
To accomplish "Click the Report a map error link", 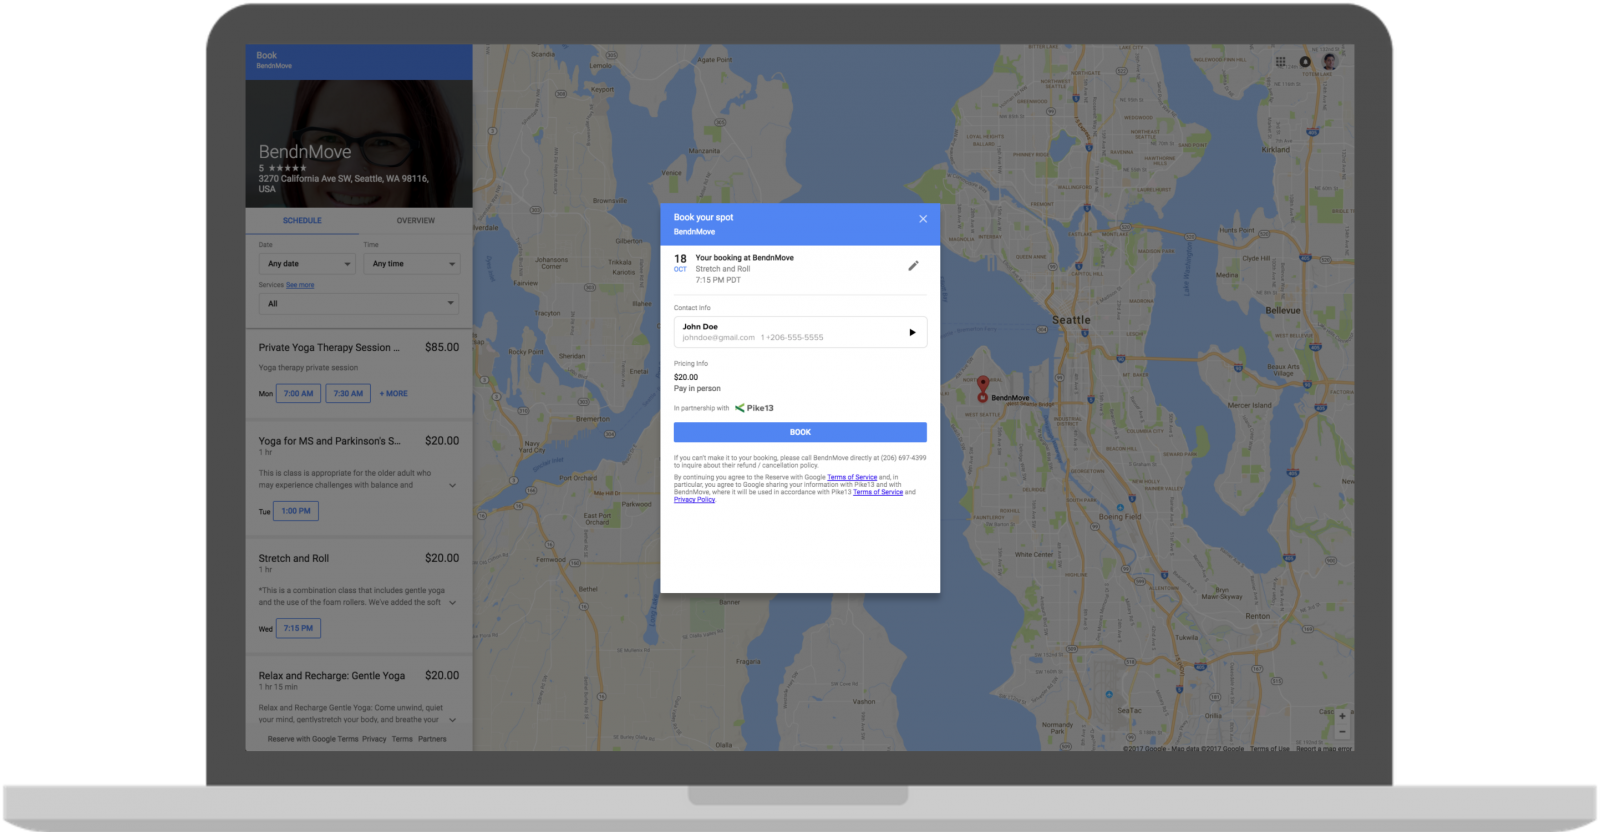I will pos(1324,748).
